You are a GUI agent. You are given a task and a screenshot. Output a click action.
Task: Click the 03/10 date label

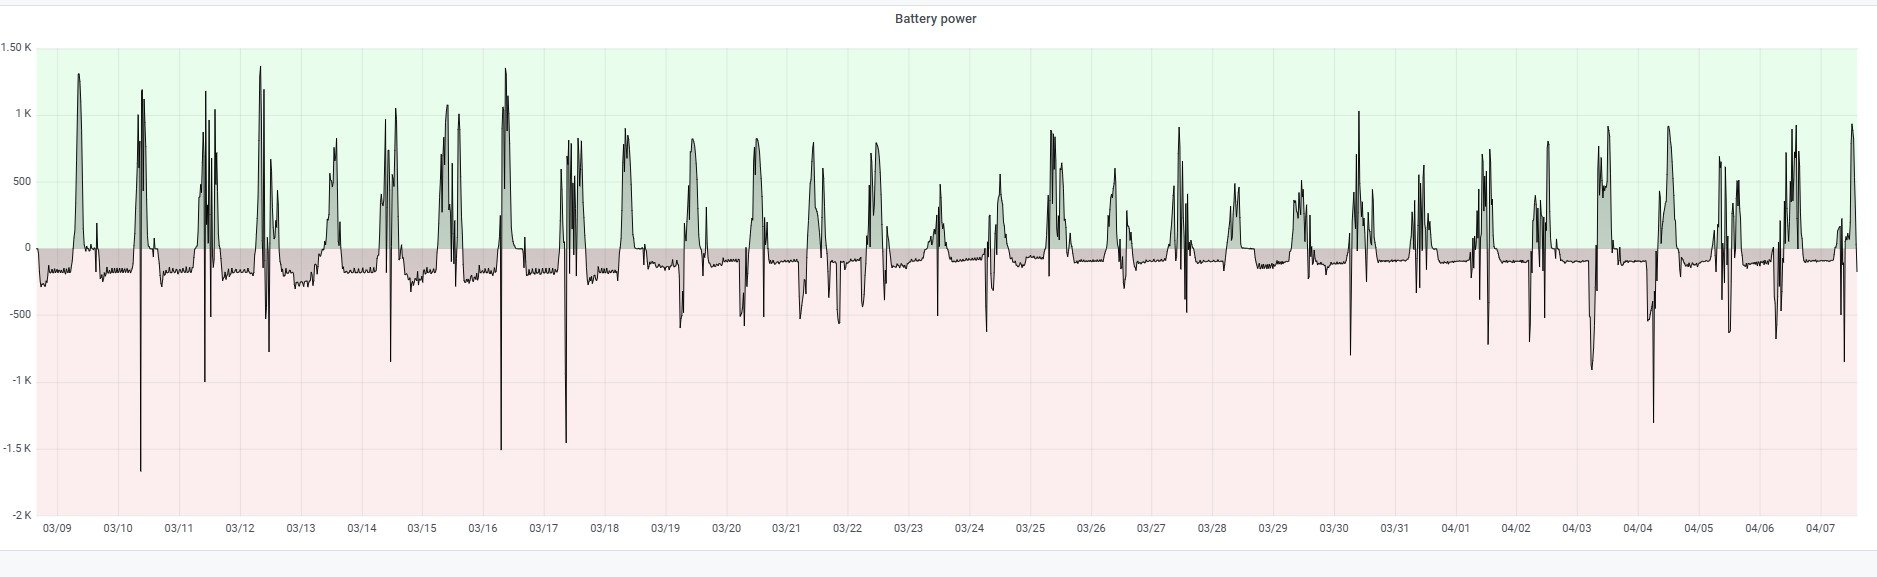pos(118,528)
